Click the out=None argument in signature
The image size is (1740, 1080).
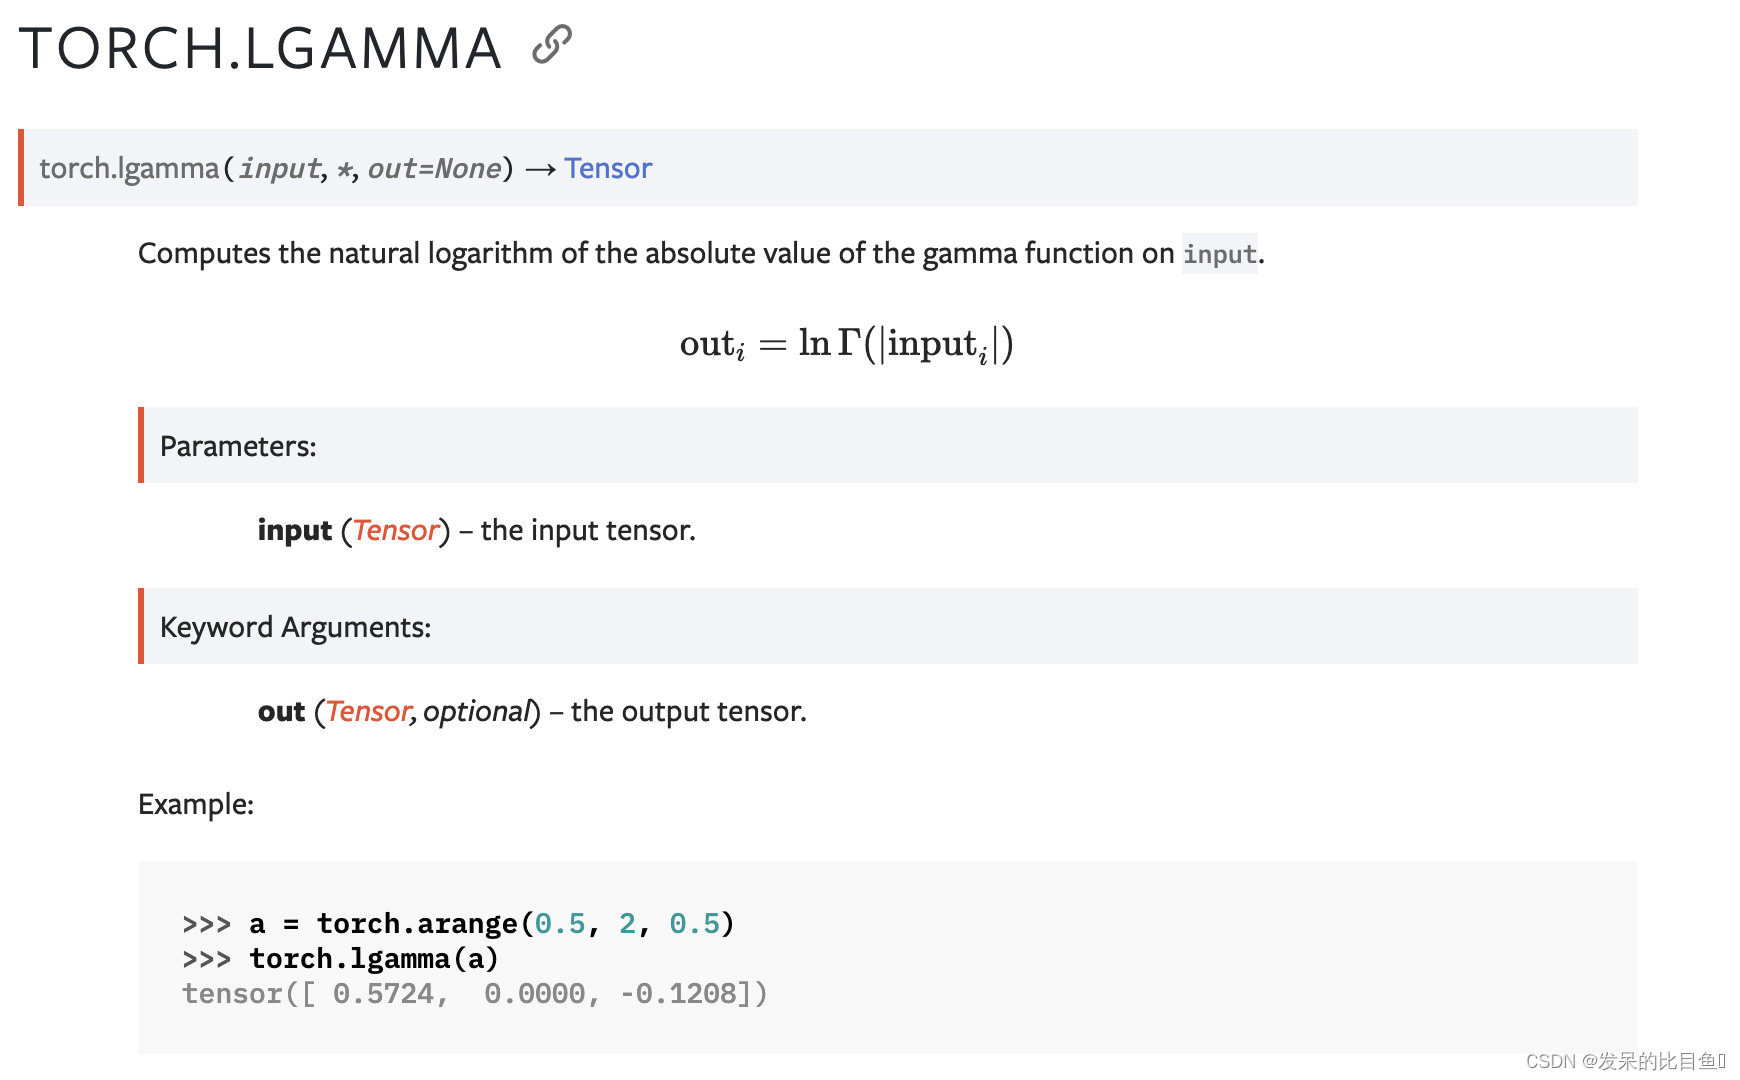[435, 168]
